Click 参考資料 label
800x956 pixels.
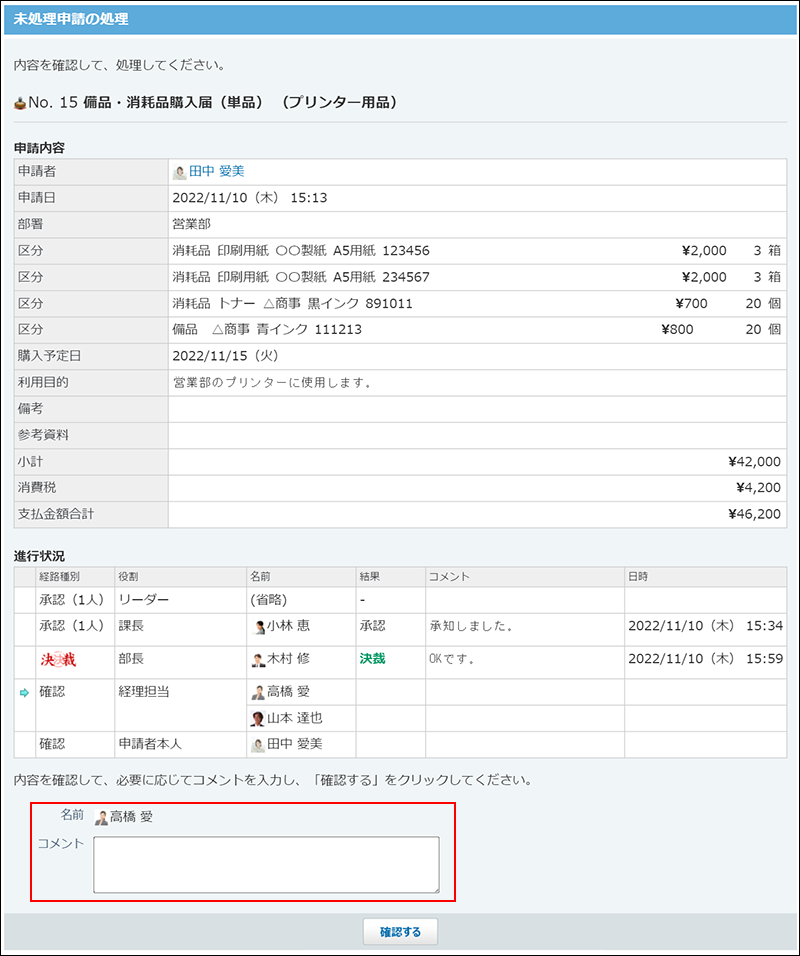tap(43, 435)
